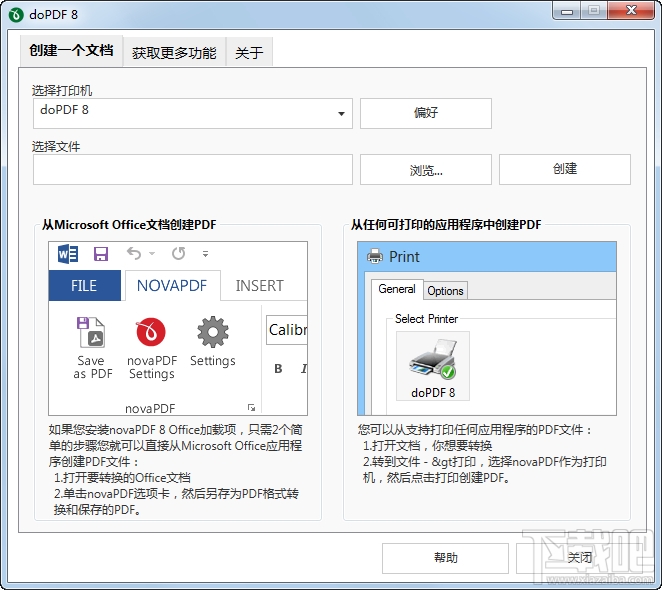This screenshot has height=590, width=662.
Task: Click the 创建 button
Action: (x=564, y=169)
